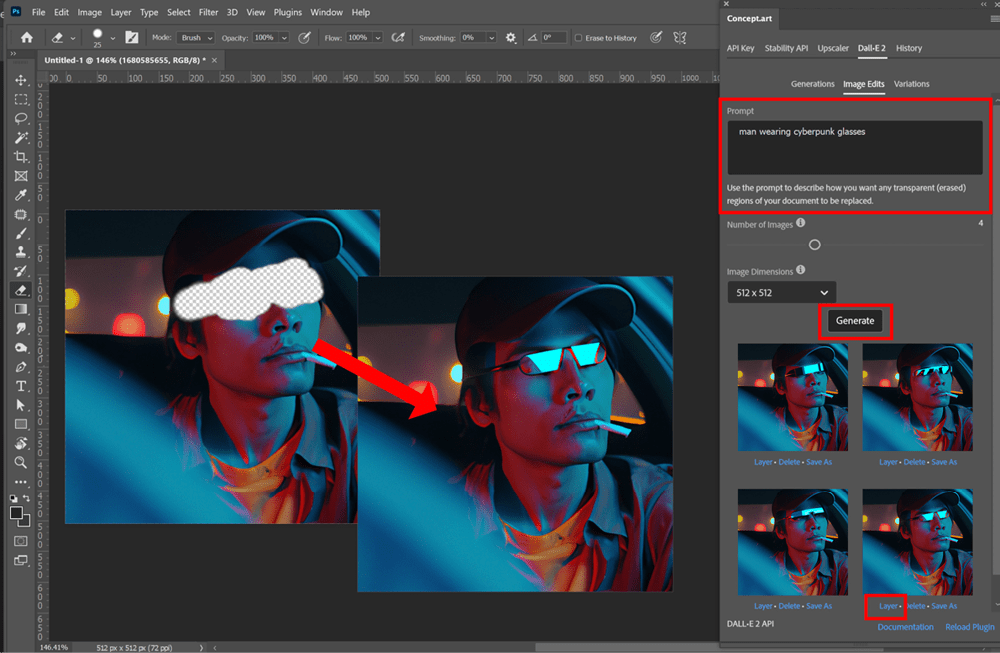The width and height of the screenshot is (1000, 653).
Task: Toggle brush settings panel icon
Action: [x=132, y=38]
